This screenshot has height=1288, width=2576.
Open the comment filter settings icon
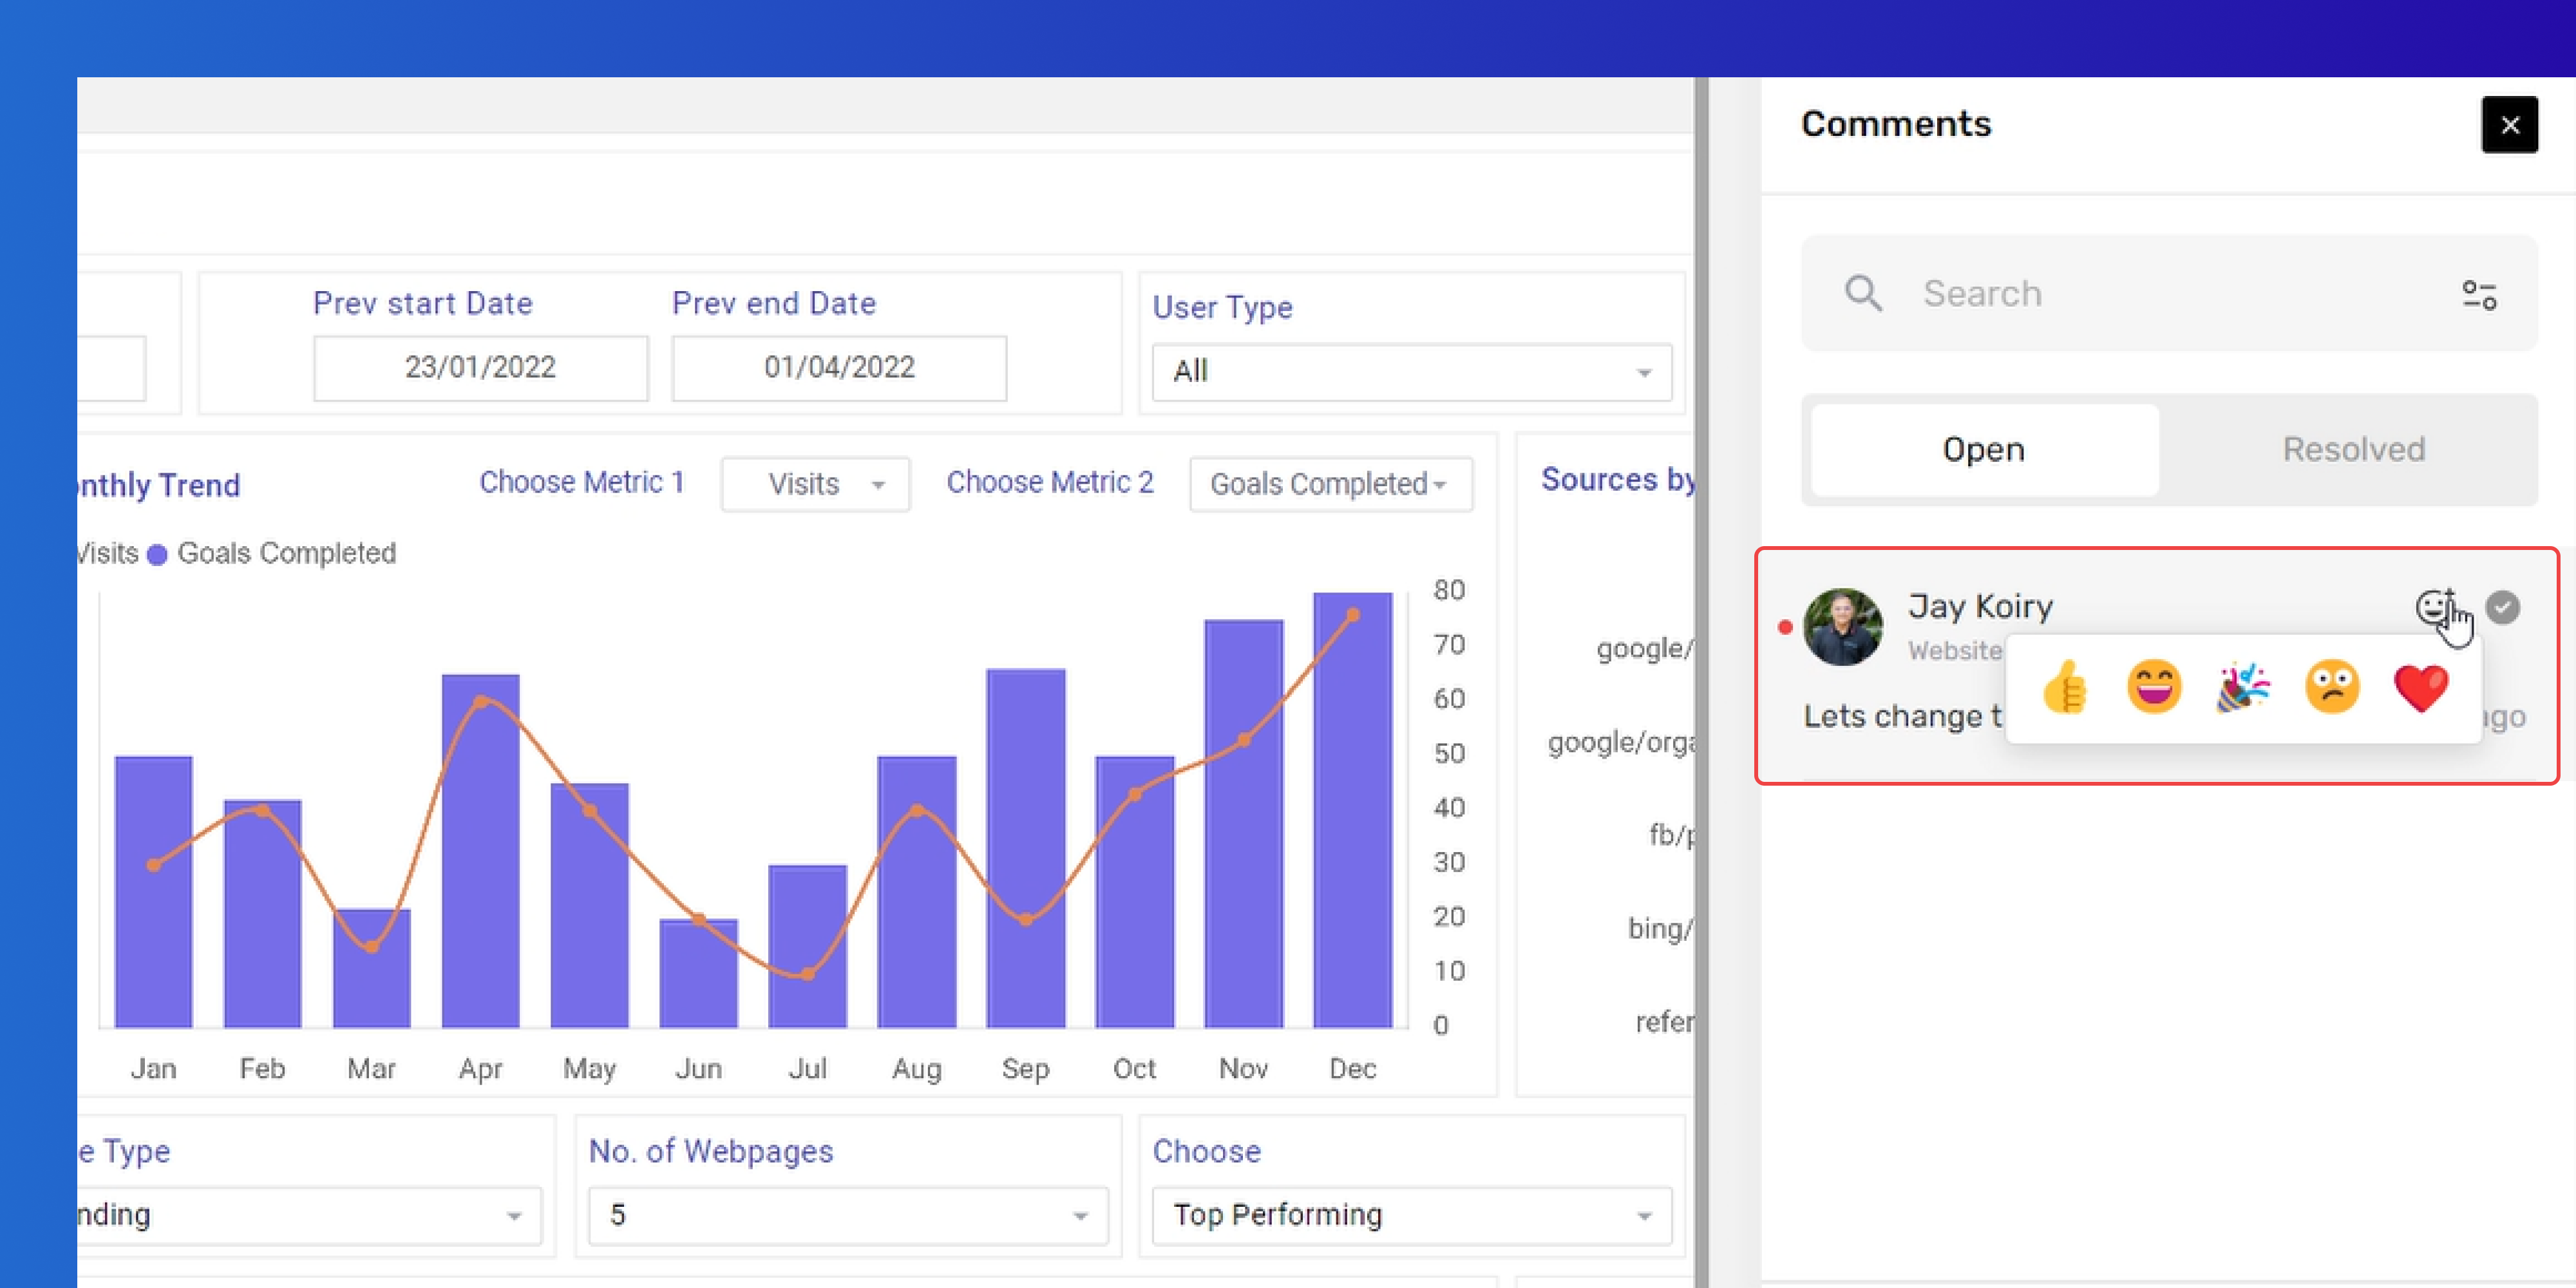(2479, 294)
